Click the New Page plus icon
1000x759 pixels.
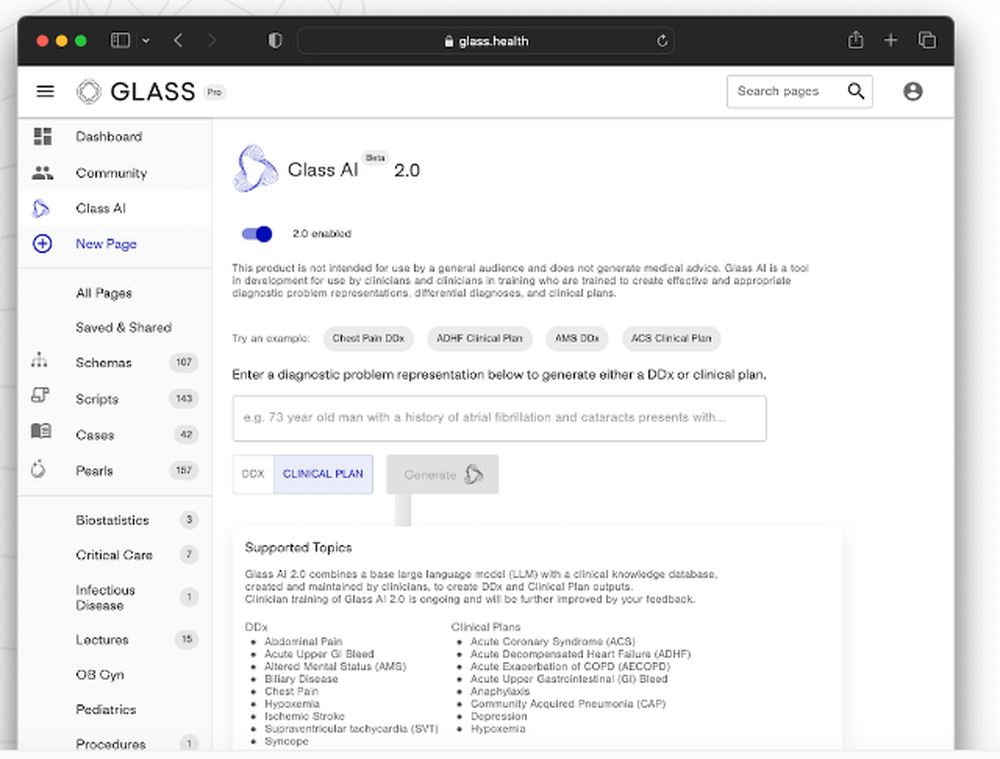coord(42,244)
